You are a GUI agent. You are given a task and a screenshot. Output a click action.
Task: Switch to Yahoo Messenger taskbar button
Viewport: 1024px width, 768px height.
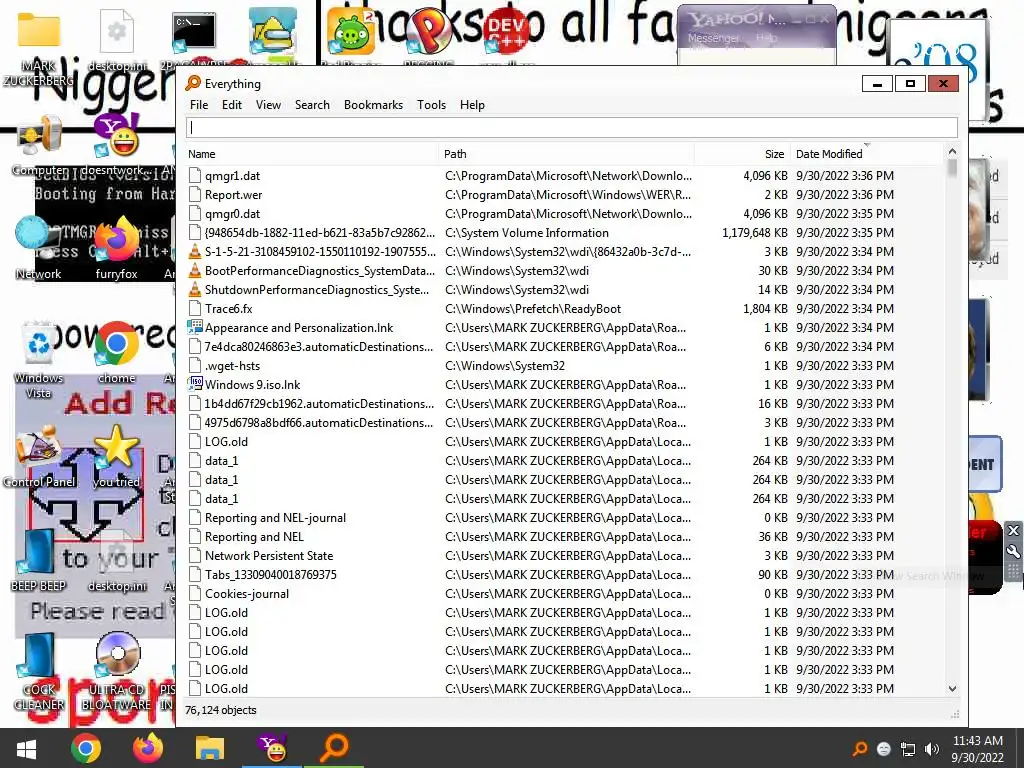pyautogui.click(x=272, y=748)
